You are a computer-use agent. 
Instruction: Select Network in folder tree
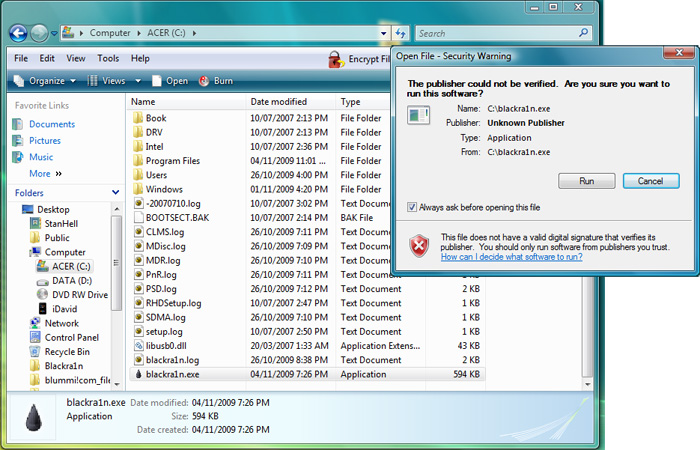(x=62, y=323)
